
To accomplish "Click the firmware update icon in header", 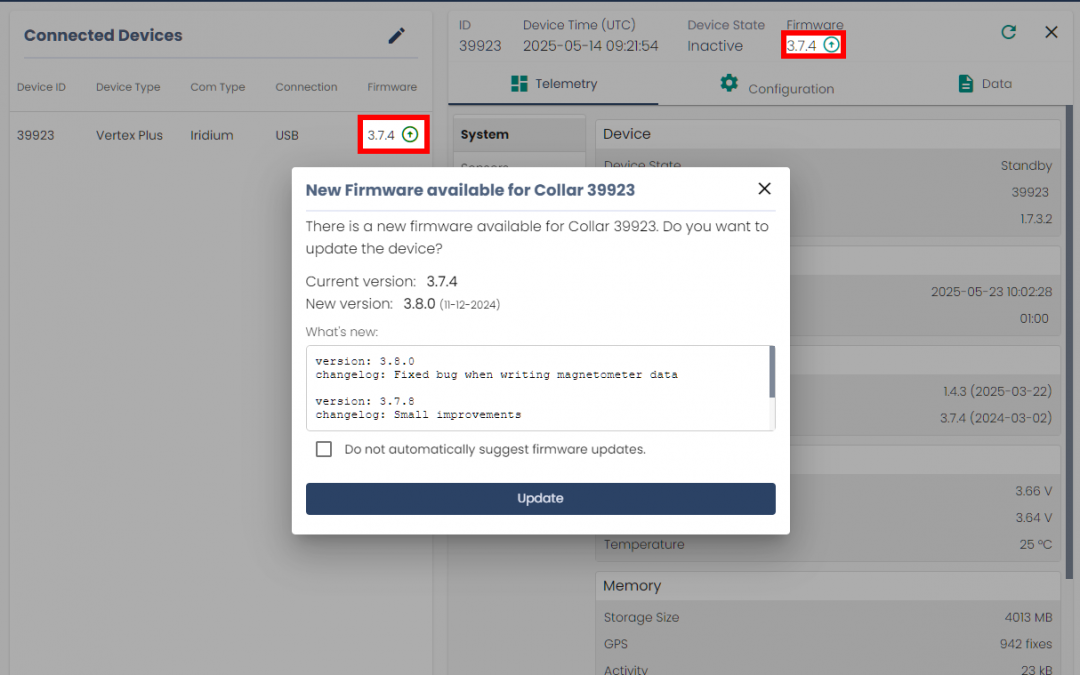I will pos(831,45).
